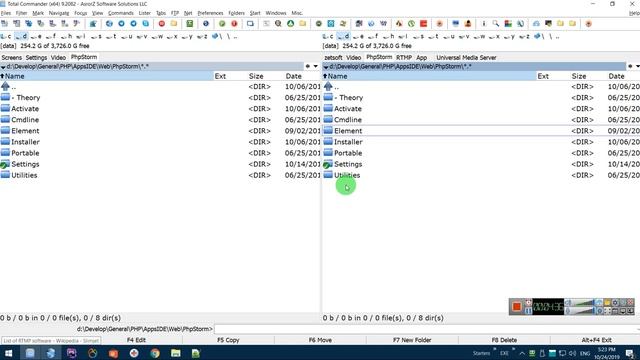Select '- Theory' folder in right panel
Viewport: 640px width, 360px height.
tap(349, 98)
